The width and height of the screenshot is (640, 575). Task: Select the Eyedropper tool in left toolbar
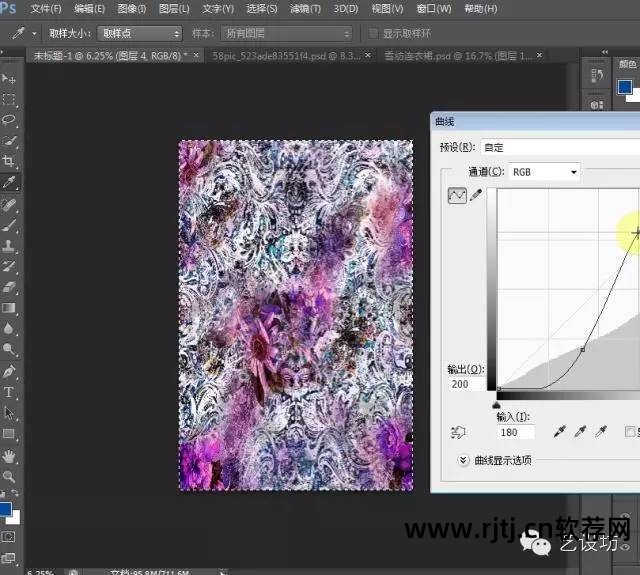[x=9, y=182]
